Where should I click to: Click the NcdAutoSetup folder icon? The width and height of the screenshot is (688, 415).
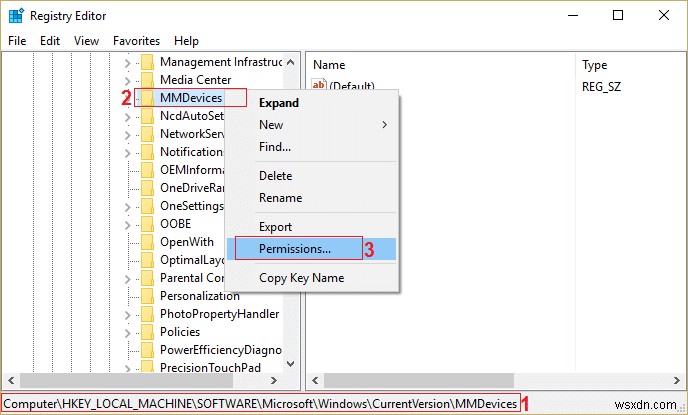pyautogui.click(x=147, y=116)
